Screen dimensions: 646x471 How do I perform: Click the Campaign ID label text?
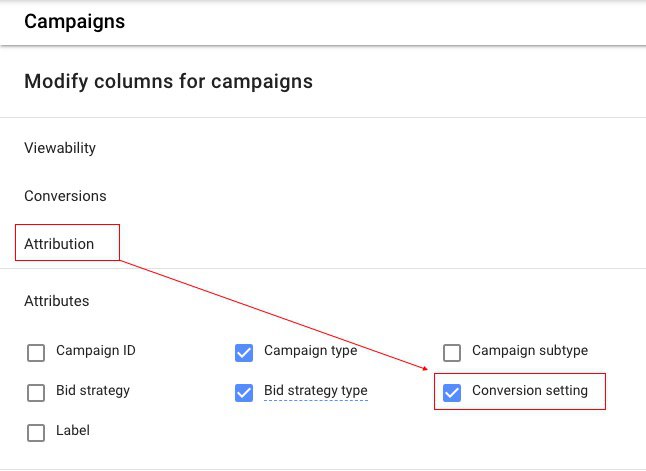pyautogui.click(x=96, y=351)
